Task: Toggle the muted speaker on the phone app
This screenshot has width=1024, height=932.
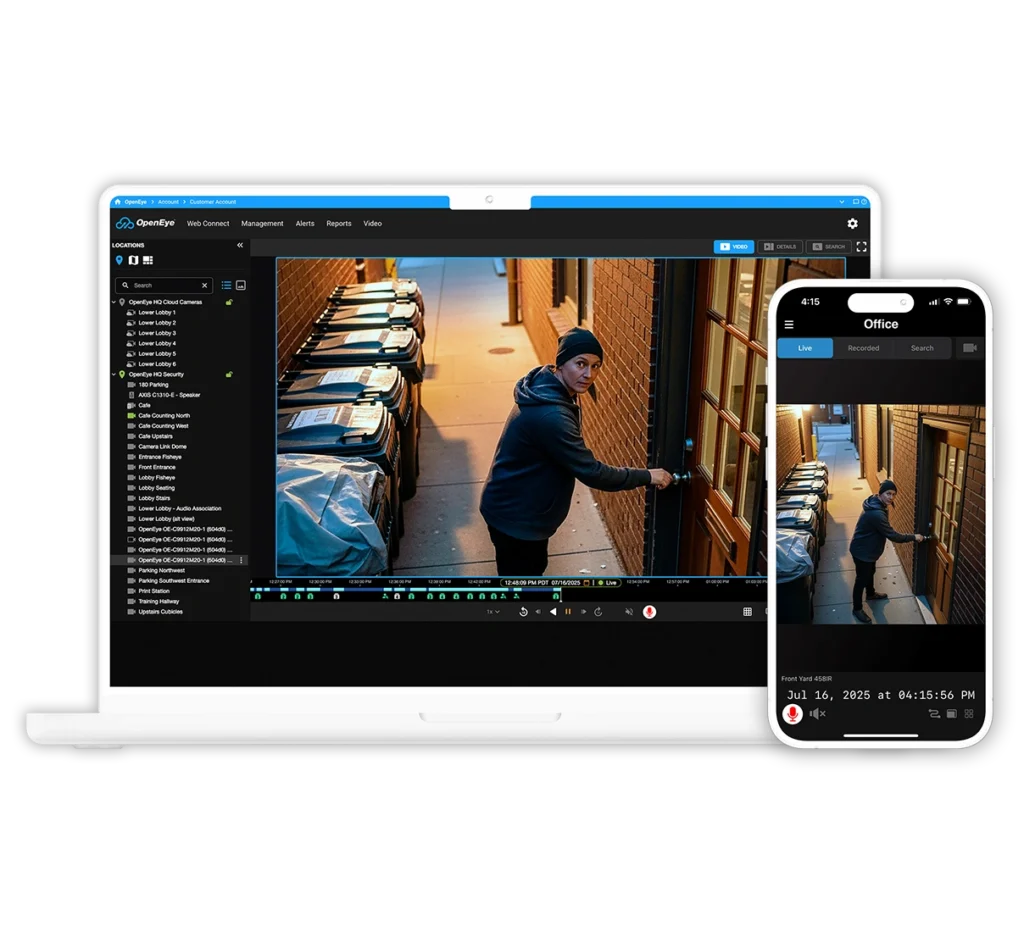Action: [817, 714]
